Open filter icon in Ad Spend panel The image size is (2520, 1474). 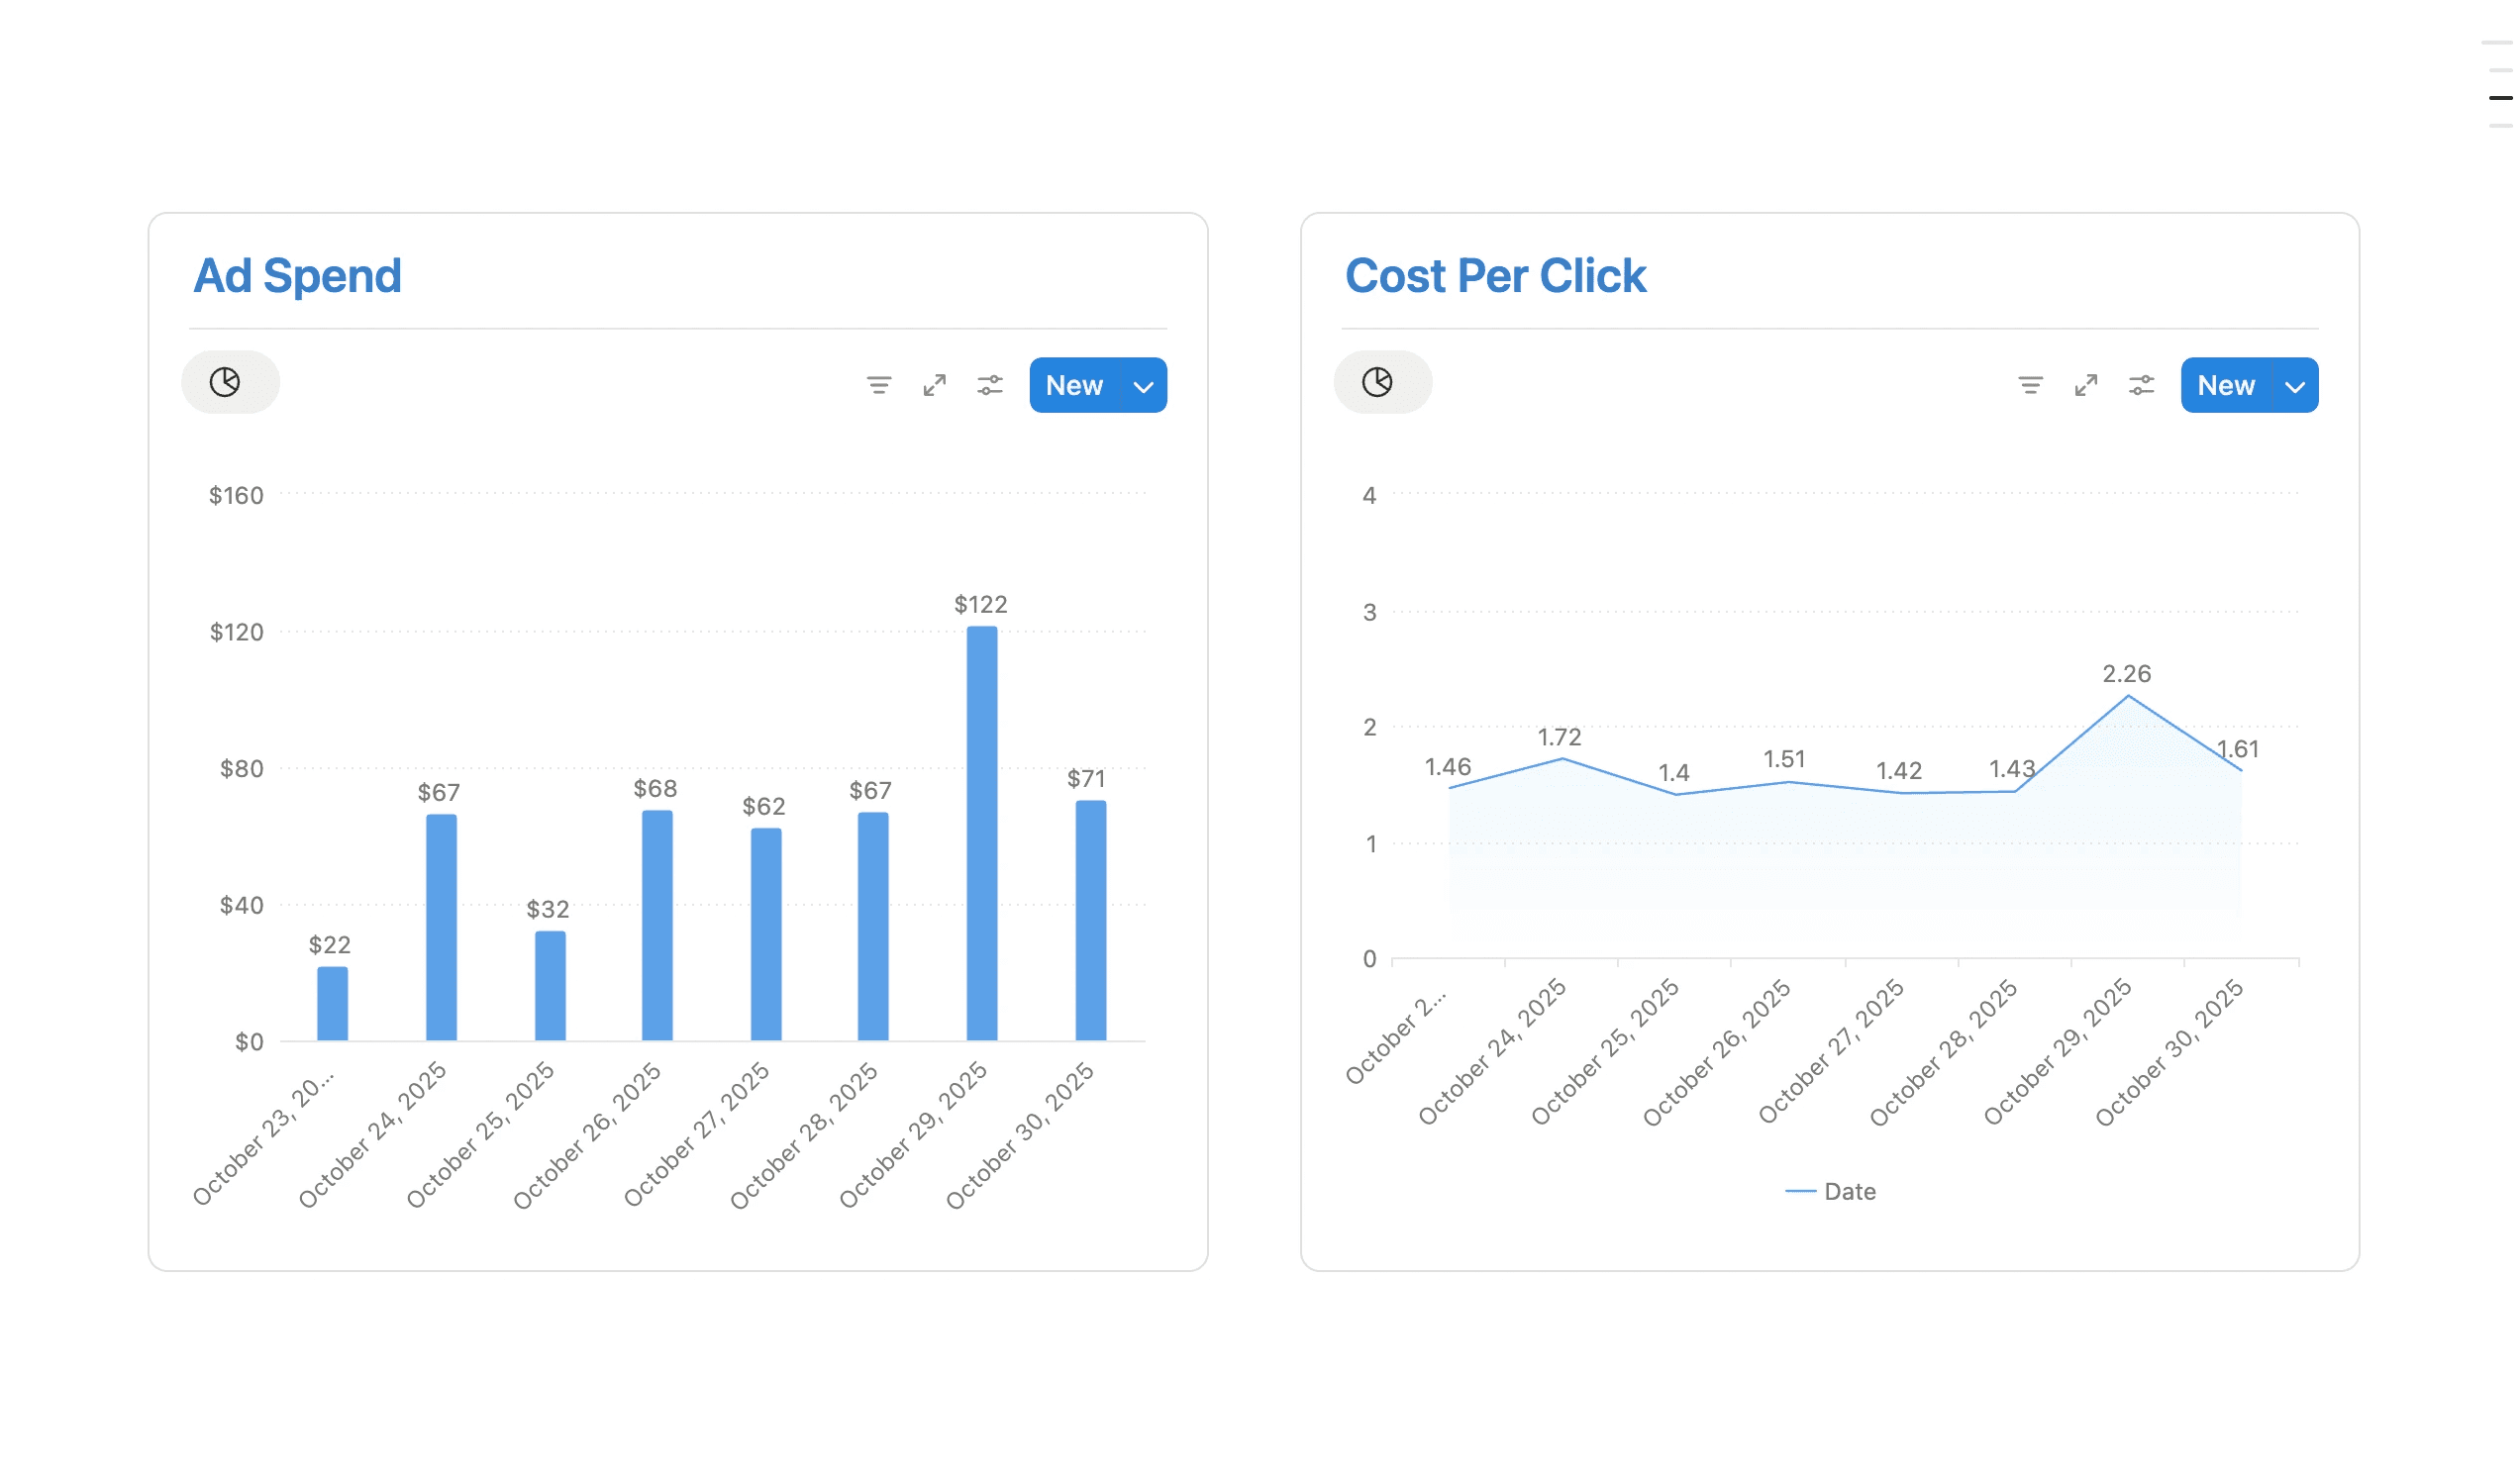coord(879,386)
